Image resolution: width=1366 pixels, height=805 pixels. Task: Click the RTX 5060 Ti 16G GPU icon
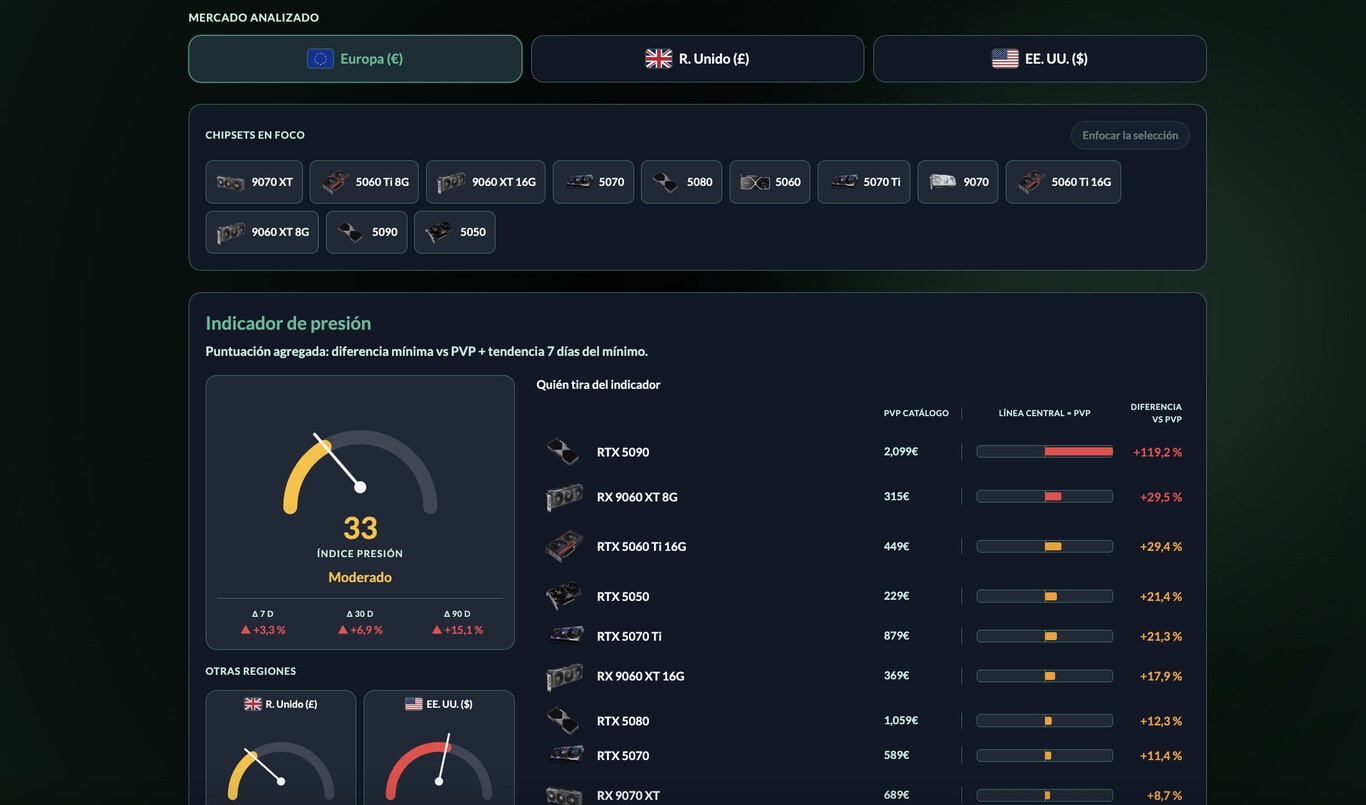[x=564, y=546]
